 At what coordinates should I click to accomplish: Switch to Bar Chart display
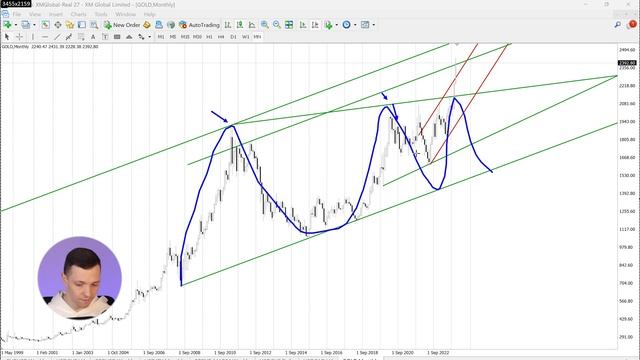tap(228, 25)
